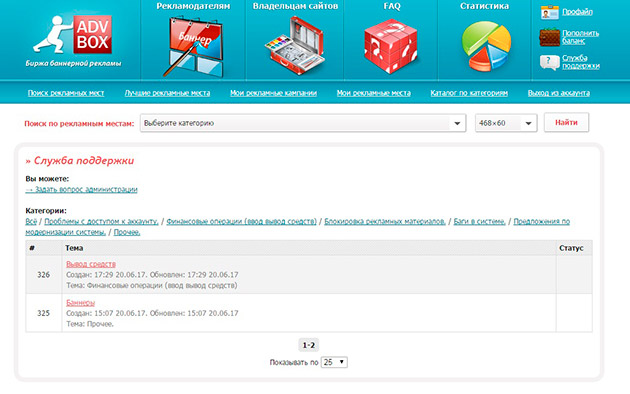
Task: Filter by Баги в системе category
Action: [479, 221]
